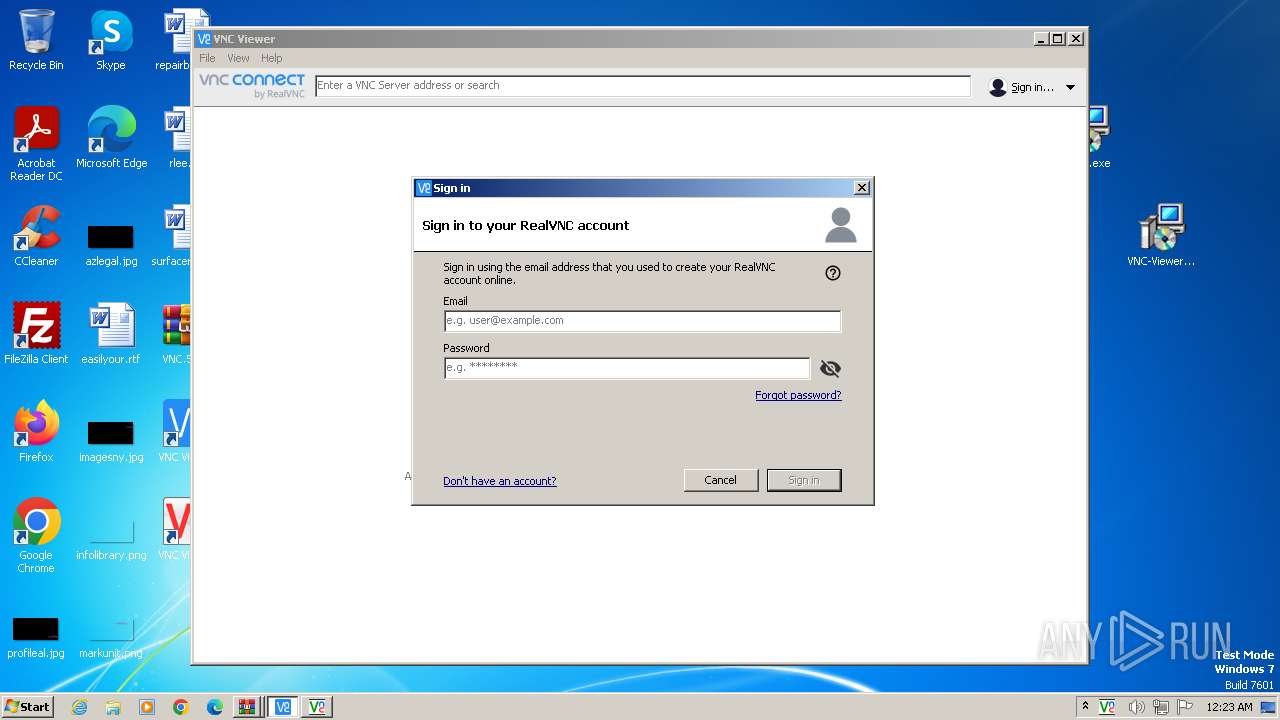1280x720 pixels.
Task: Open the Don't have an account link
Action: click(500, 481)
